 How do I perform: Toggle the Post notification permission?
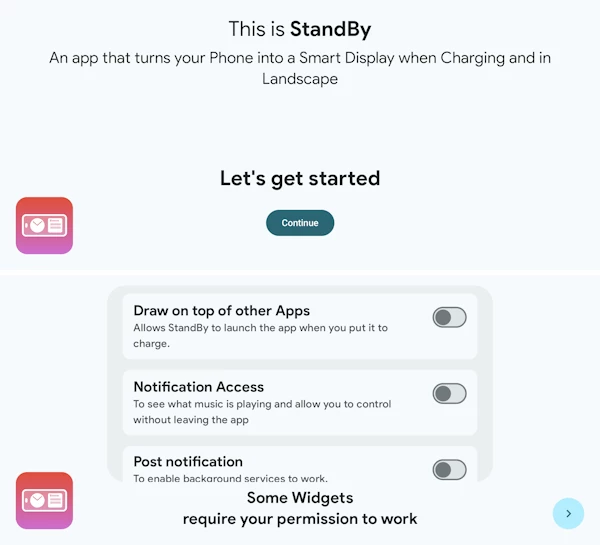(x=449, y=469)
